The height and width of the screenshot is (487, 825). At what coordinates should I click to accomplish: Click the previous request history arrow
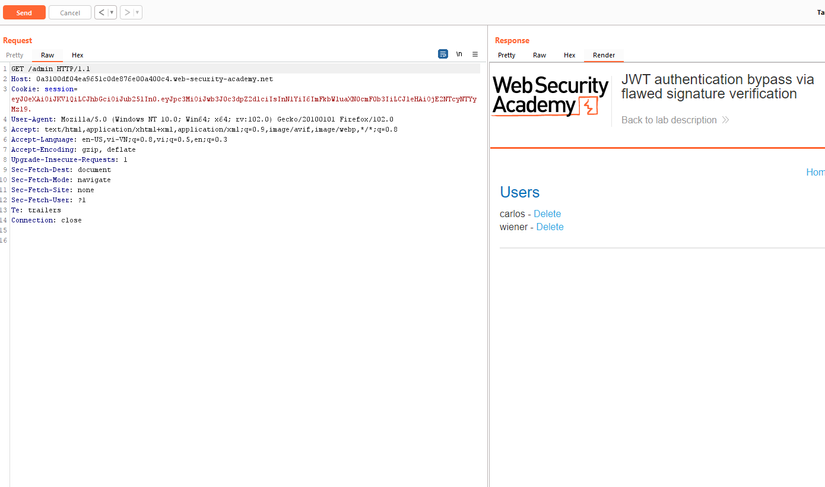click(x=101, y=13)
